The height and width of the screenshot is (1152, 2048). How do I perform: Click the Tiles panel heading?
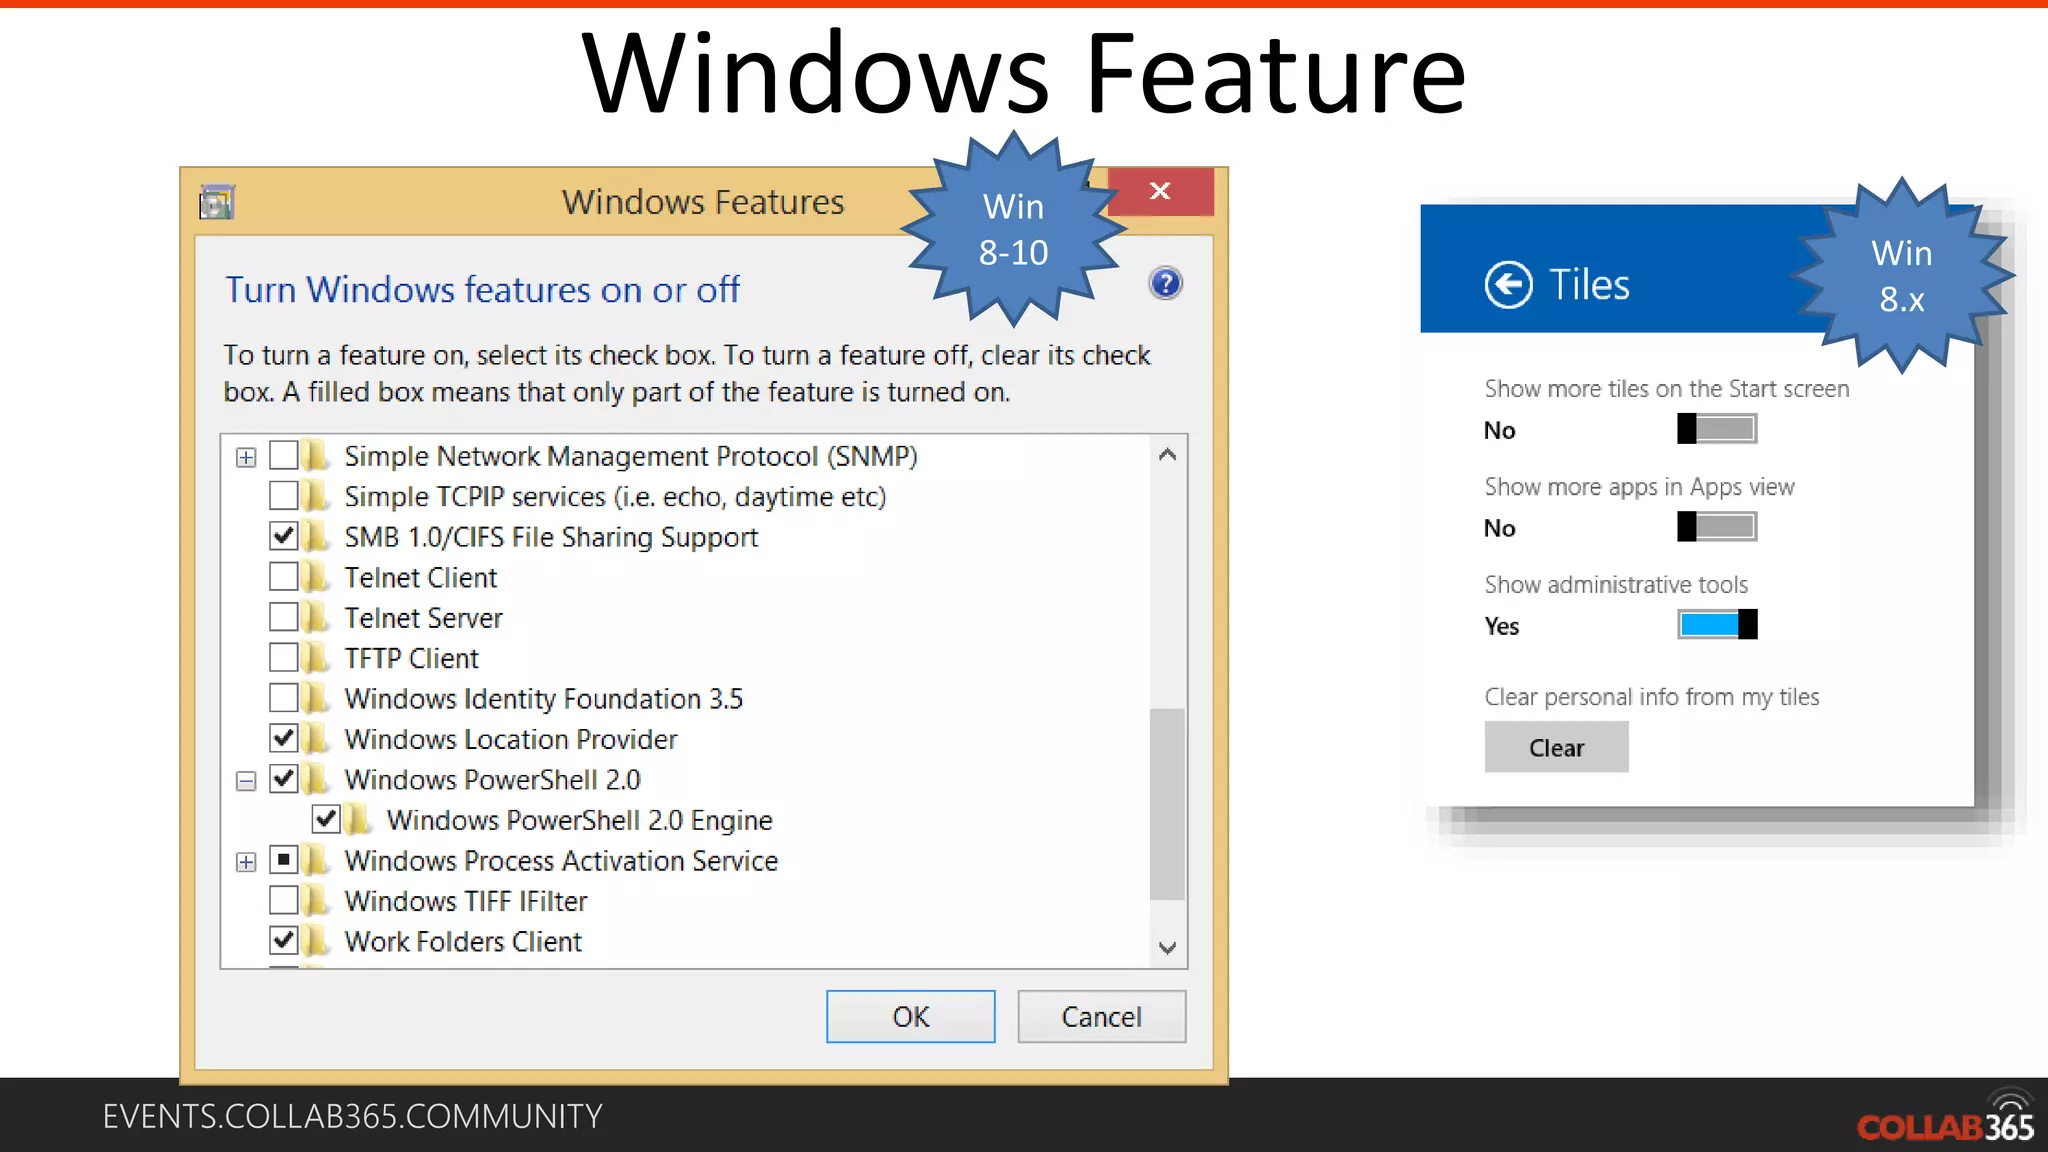[1589, 285]
